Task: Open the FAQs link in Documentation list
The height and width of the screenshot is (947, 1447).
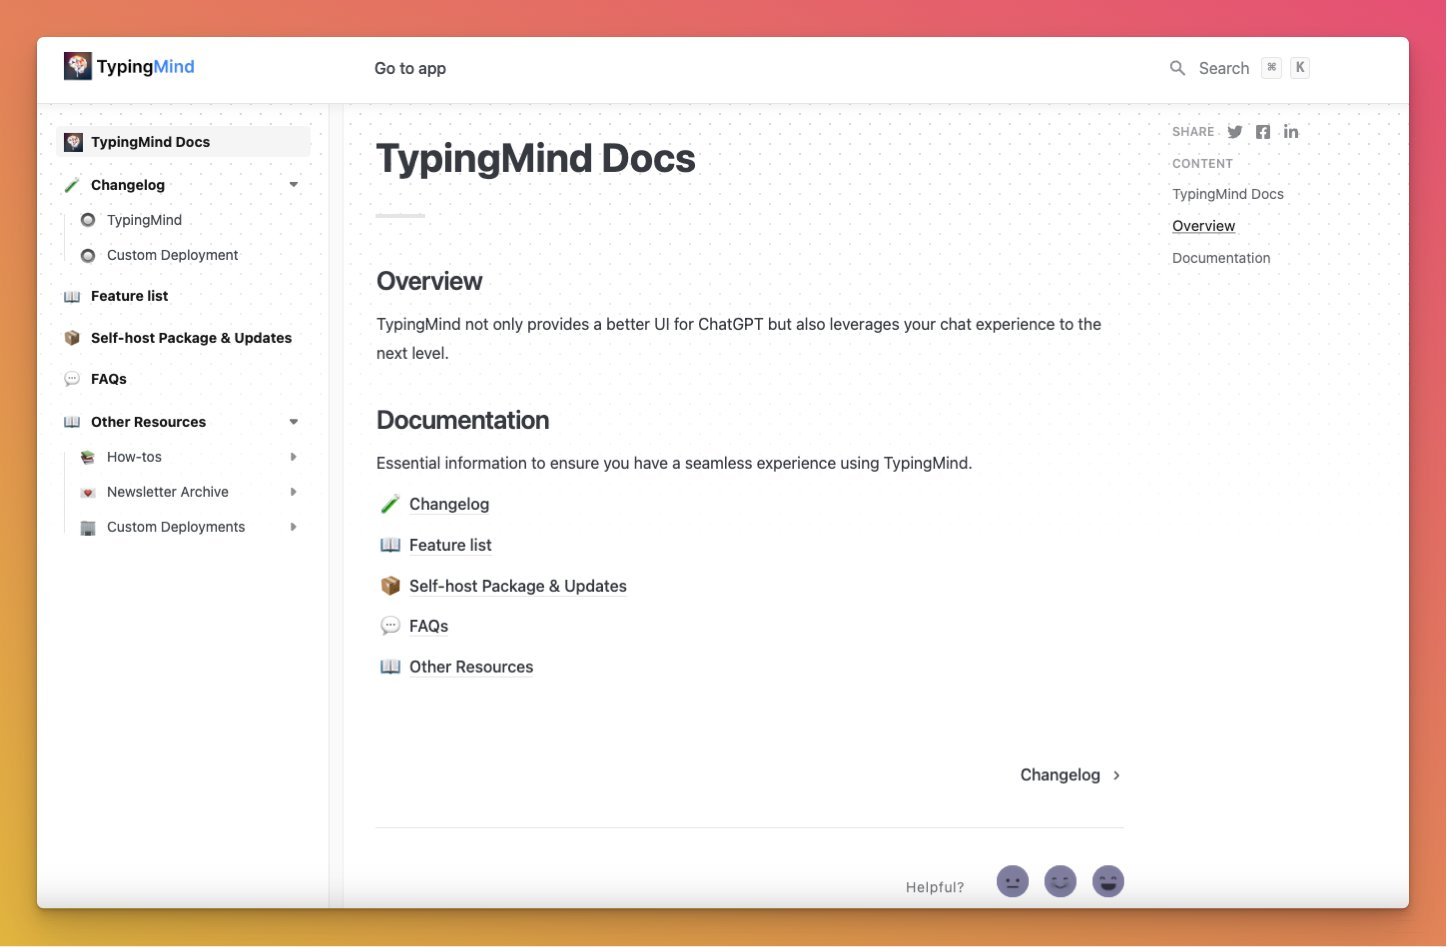Action: (428, 626)
